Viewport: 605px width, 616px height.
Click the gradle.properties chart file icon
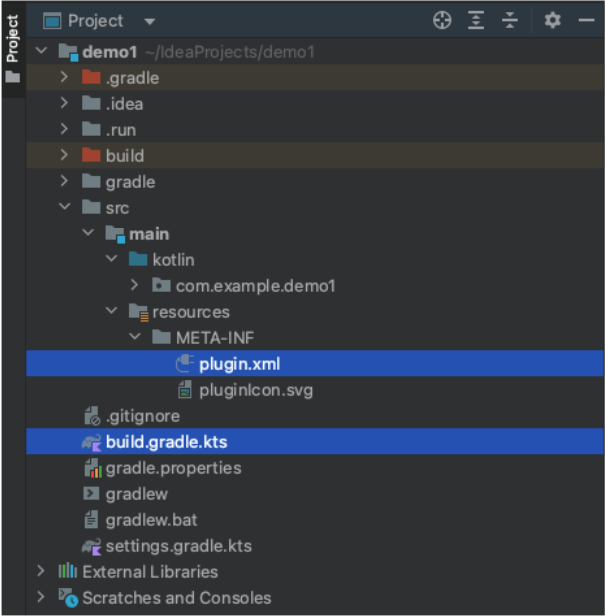point(93,468)
